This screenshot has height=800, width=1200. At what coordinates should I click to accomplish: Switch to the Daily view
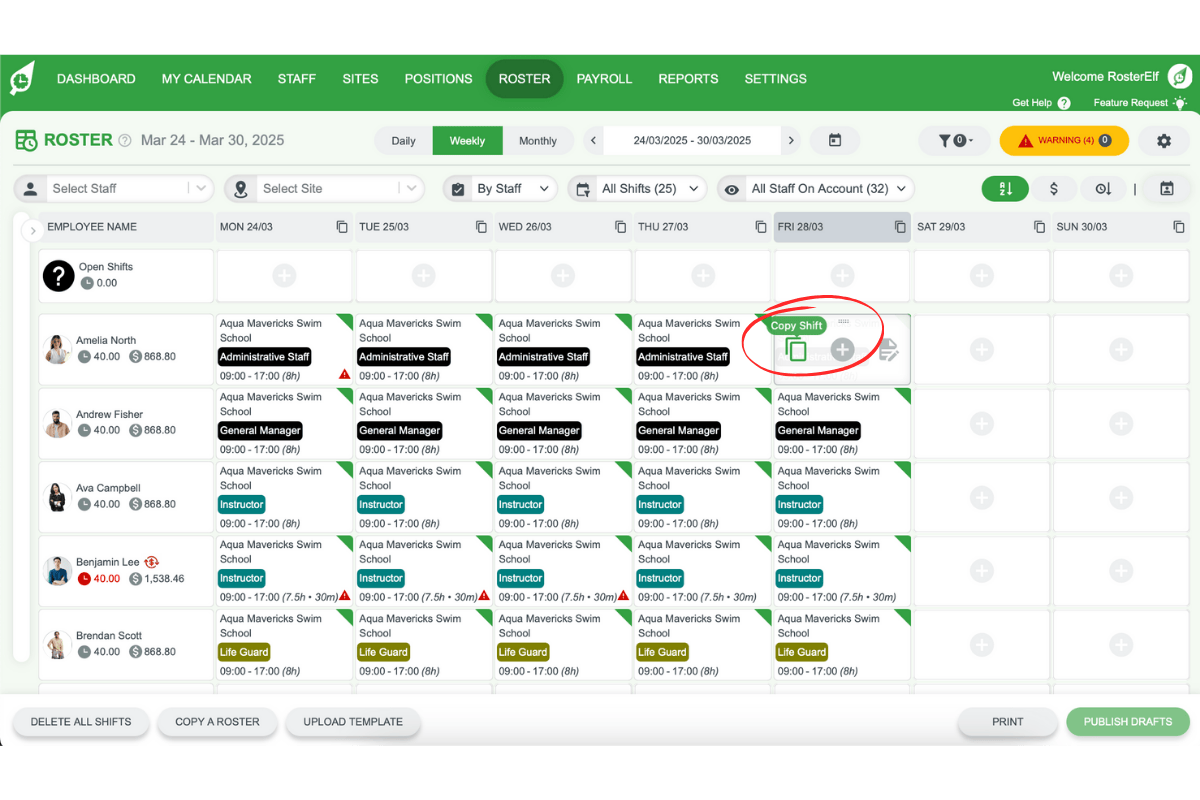pos(403,141)
